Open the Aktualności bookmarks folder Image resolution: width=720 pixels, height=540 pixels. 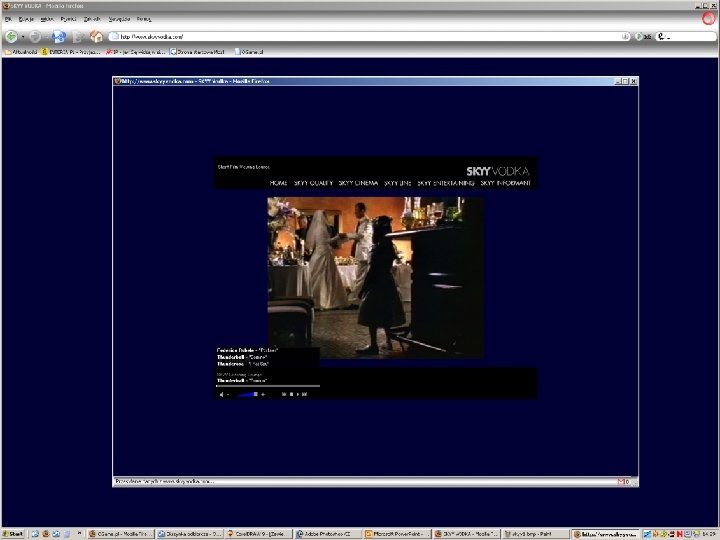tap(21, 52)
